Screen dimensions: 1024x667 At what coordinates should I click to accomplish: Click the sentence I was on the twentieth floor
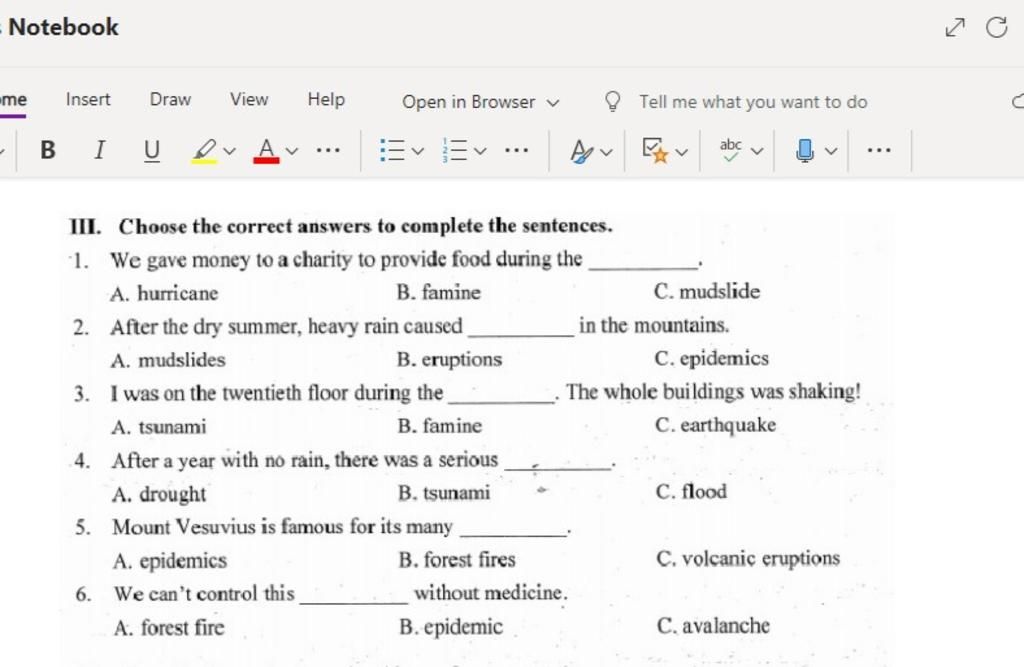pyautogui.click(x=486, y=393)
